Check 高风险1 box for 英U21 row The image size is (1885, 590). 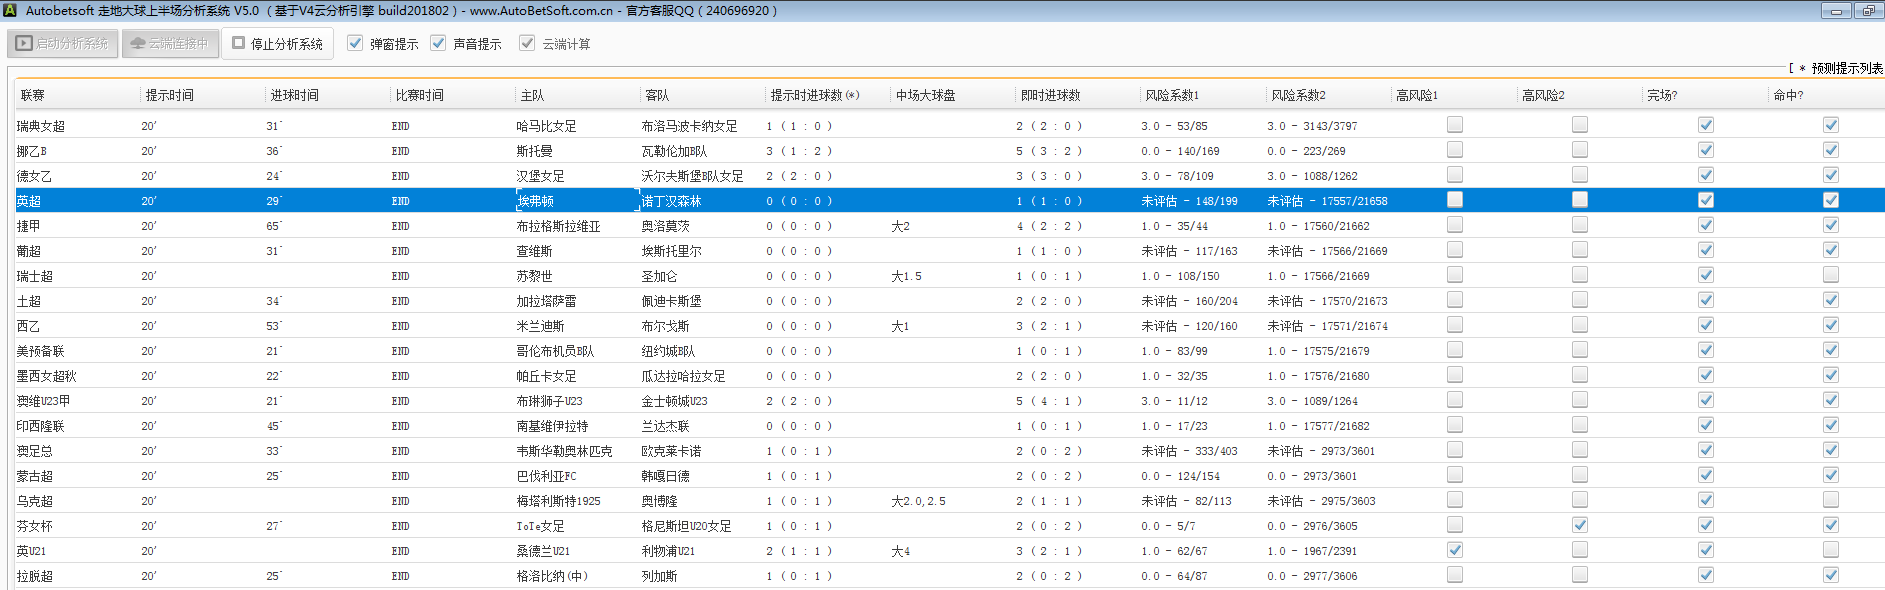(1455, 550)
